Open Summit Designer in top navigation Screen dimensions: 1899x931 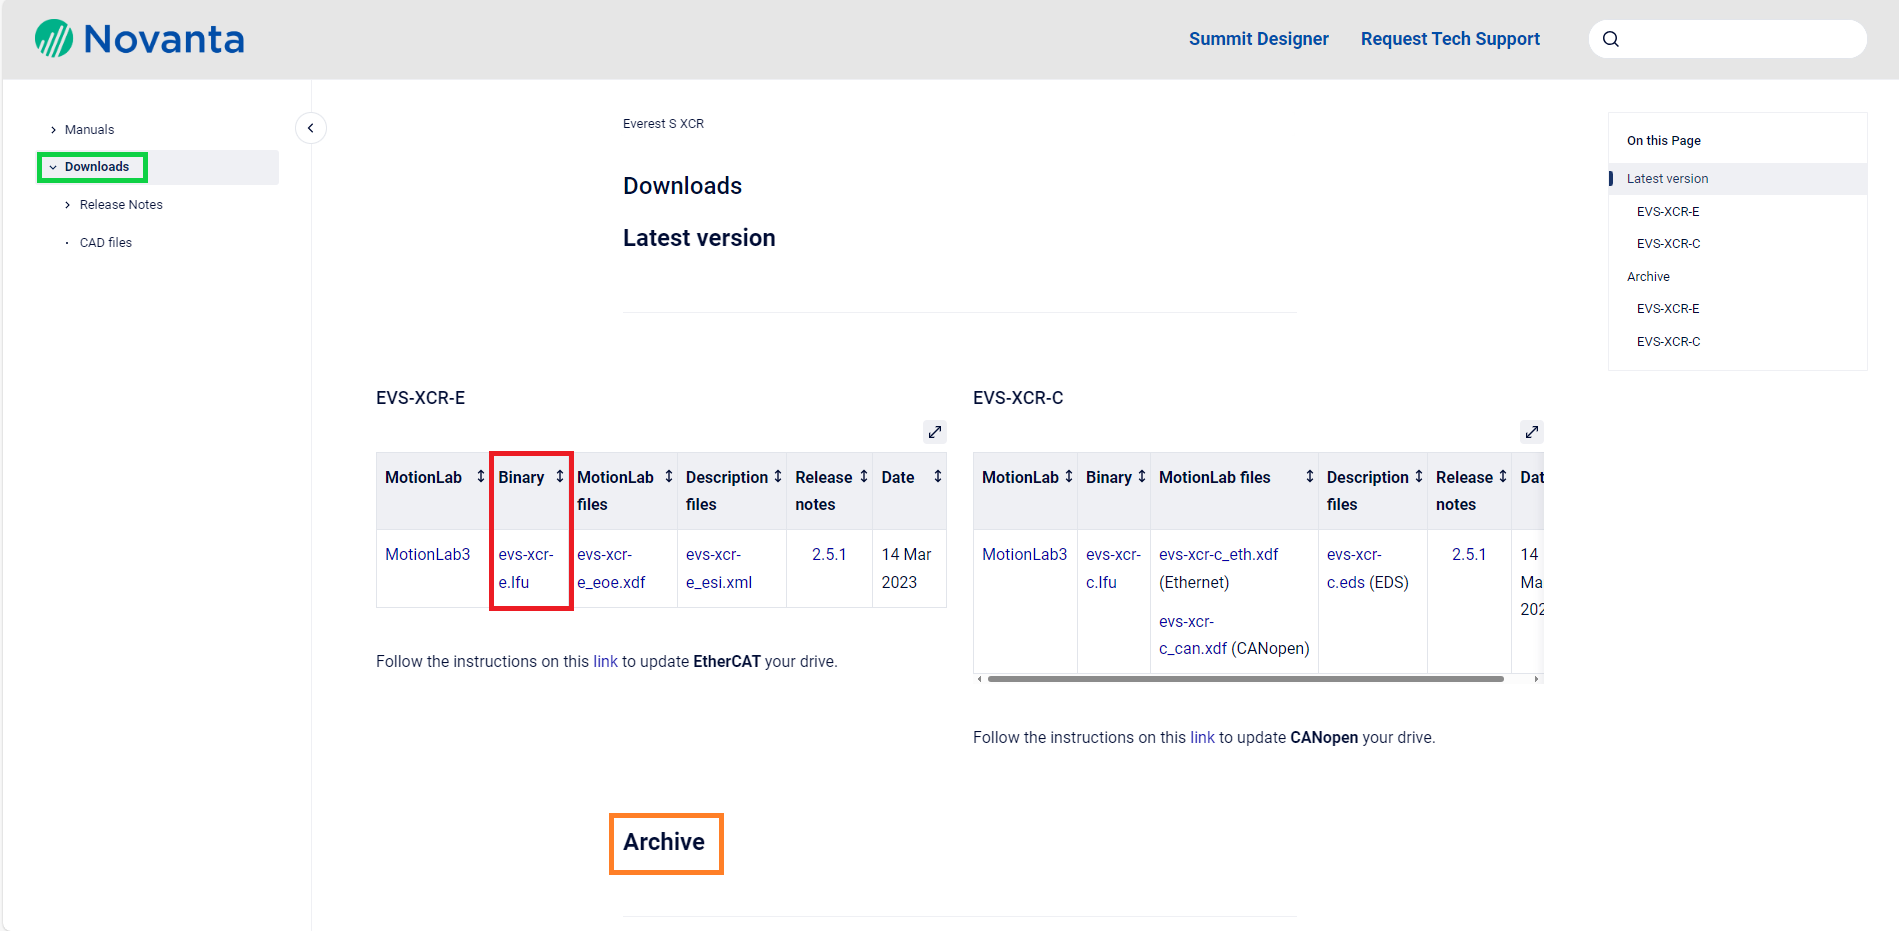[x=1258, y=39]
